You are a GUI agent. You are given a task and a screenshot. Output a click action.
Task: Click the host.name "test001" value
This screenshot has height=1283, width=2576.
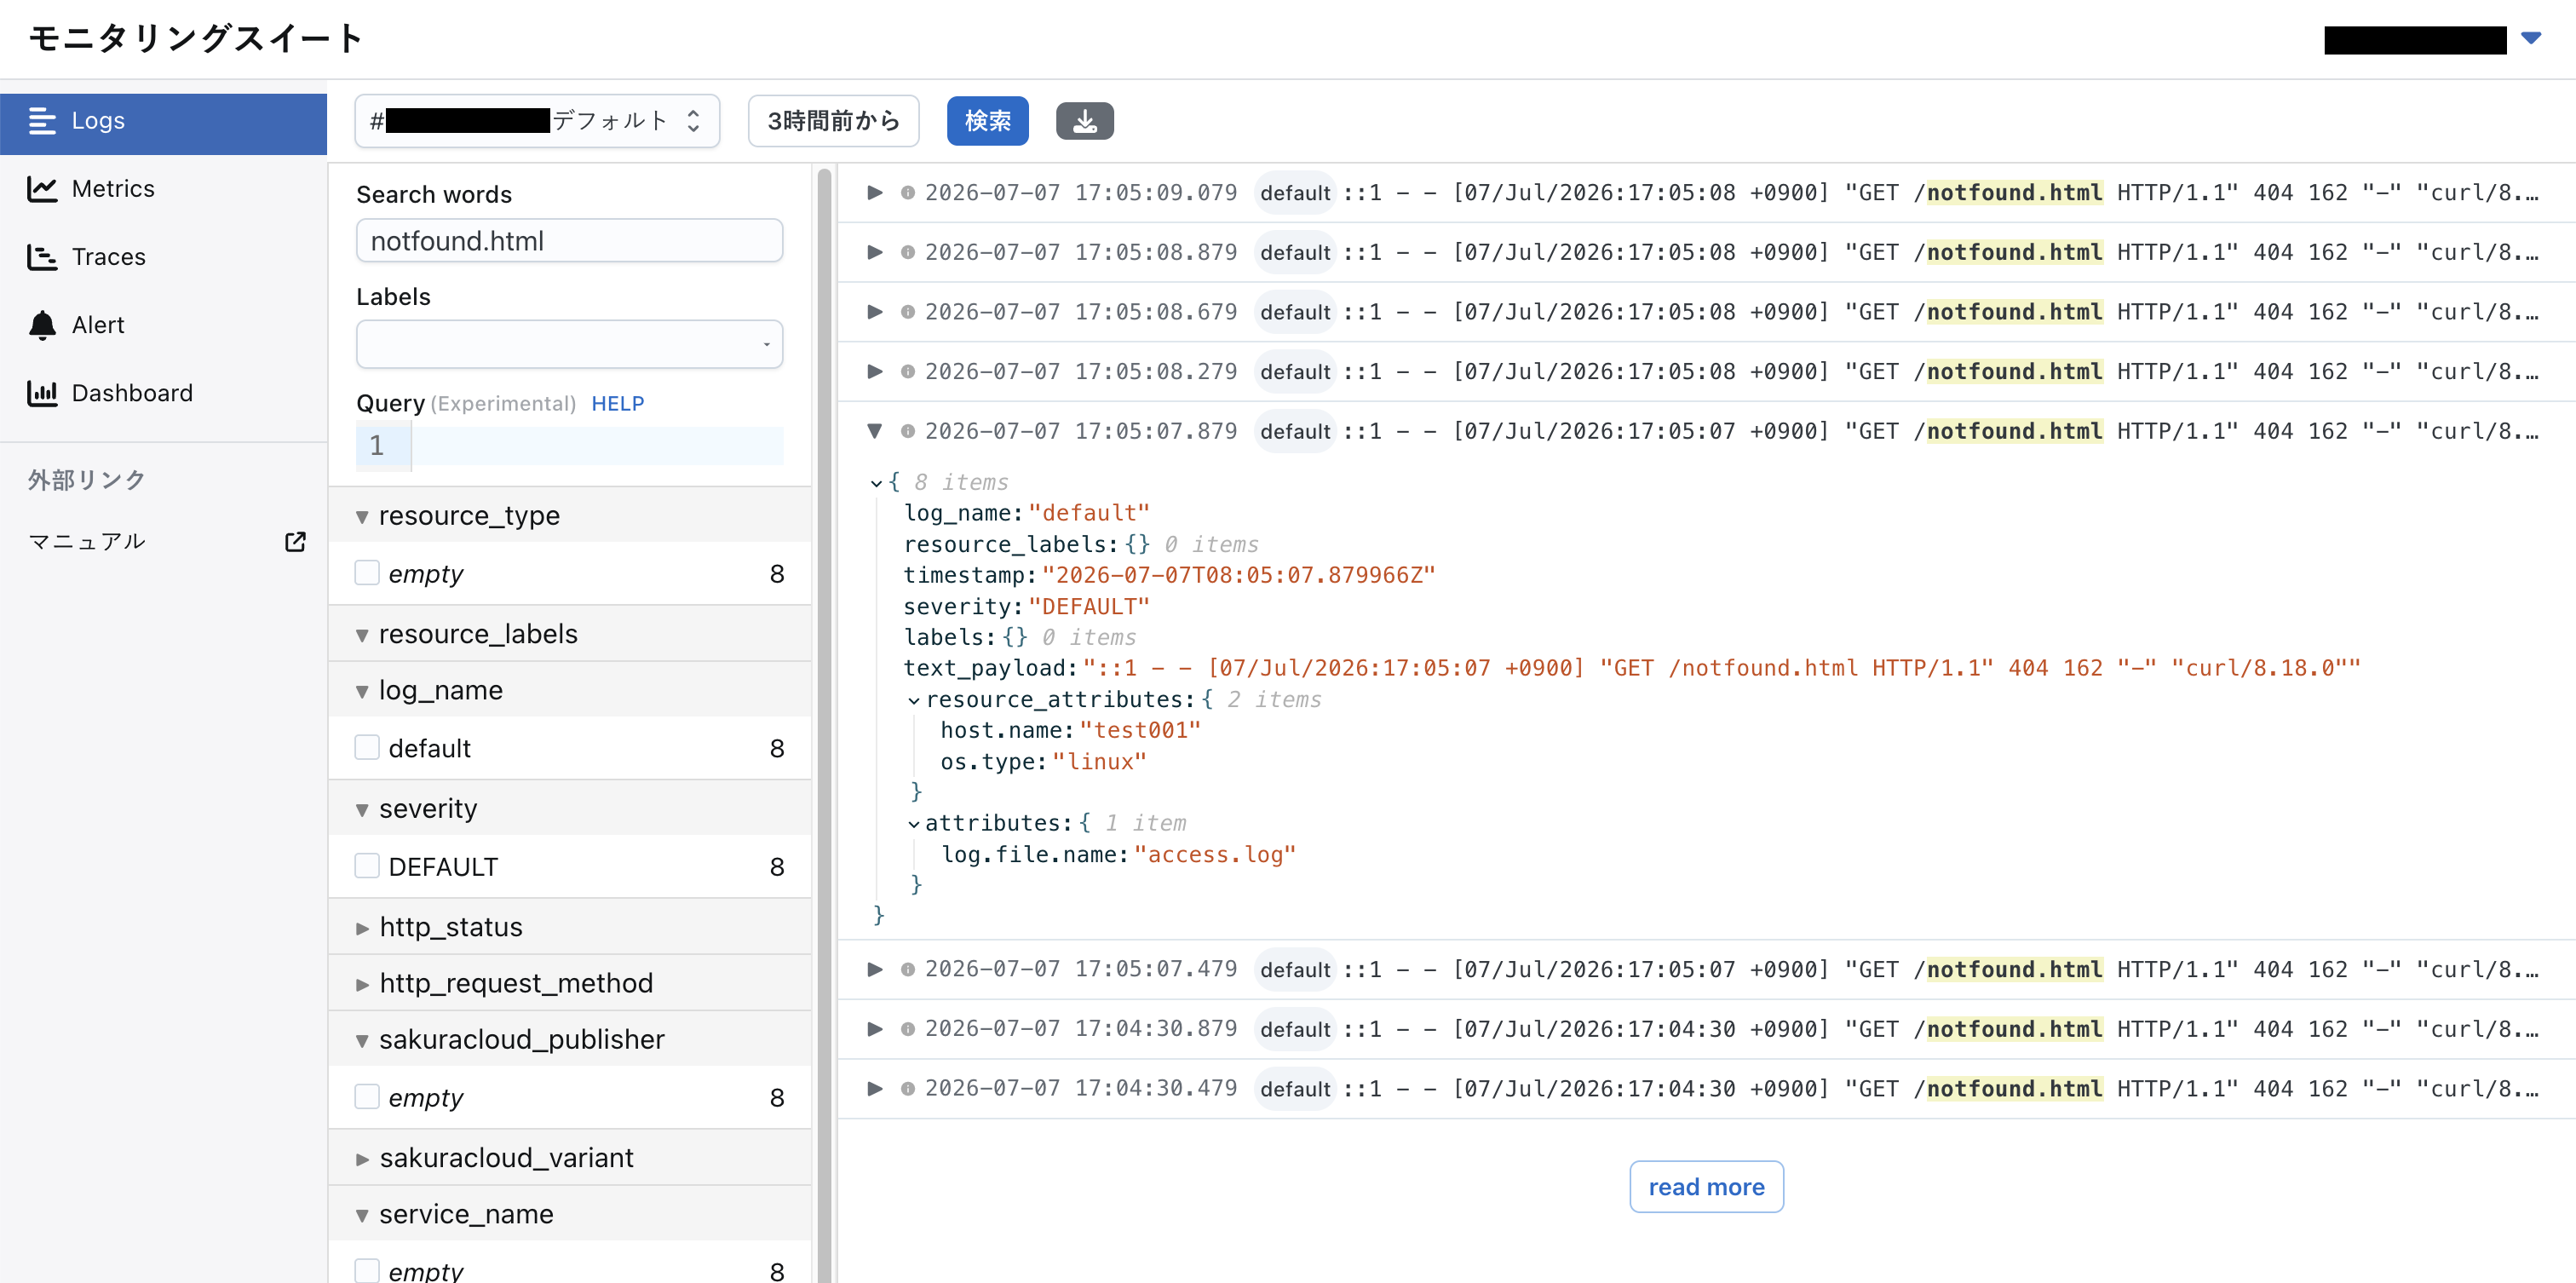coord(1140,730)
